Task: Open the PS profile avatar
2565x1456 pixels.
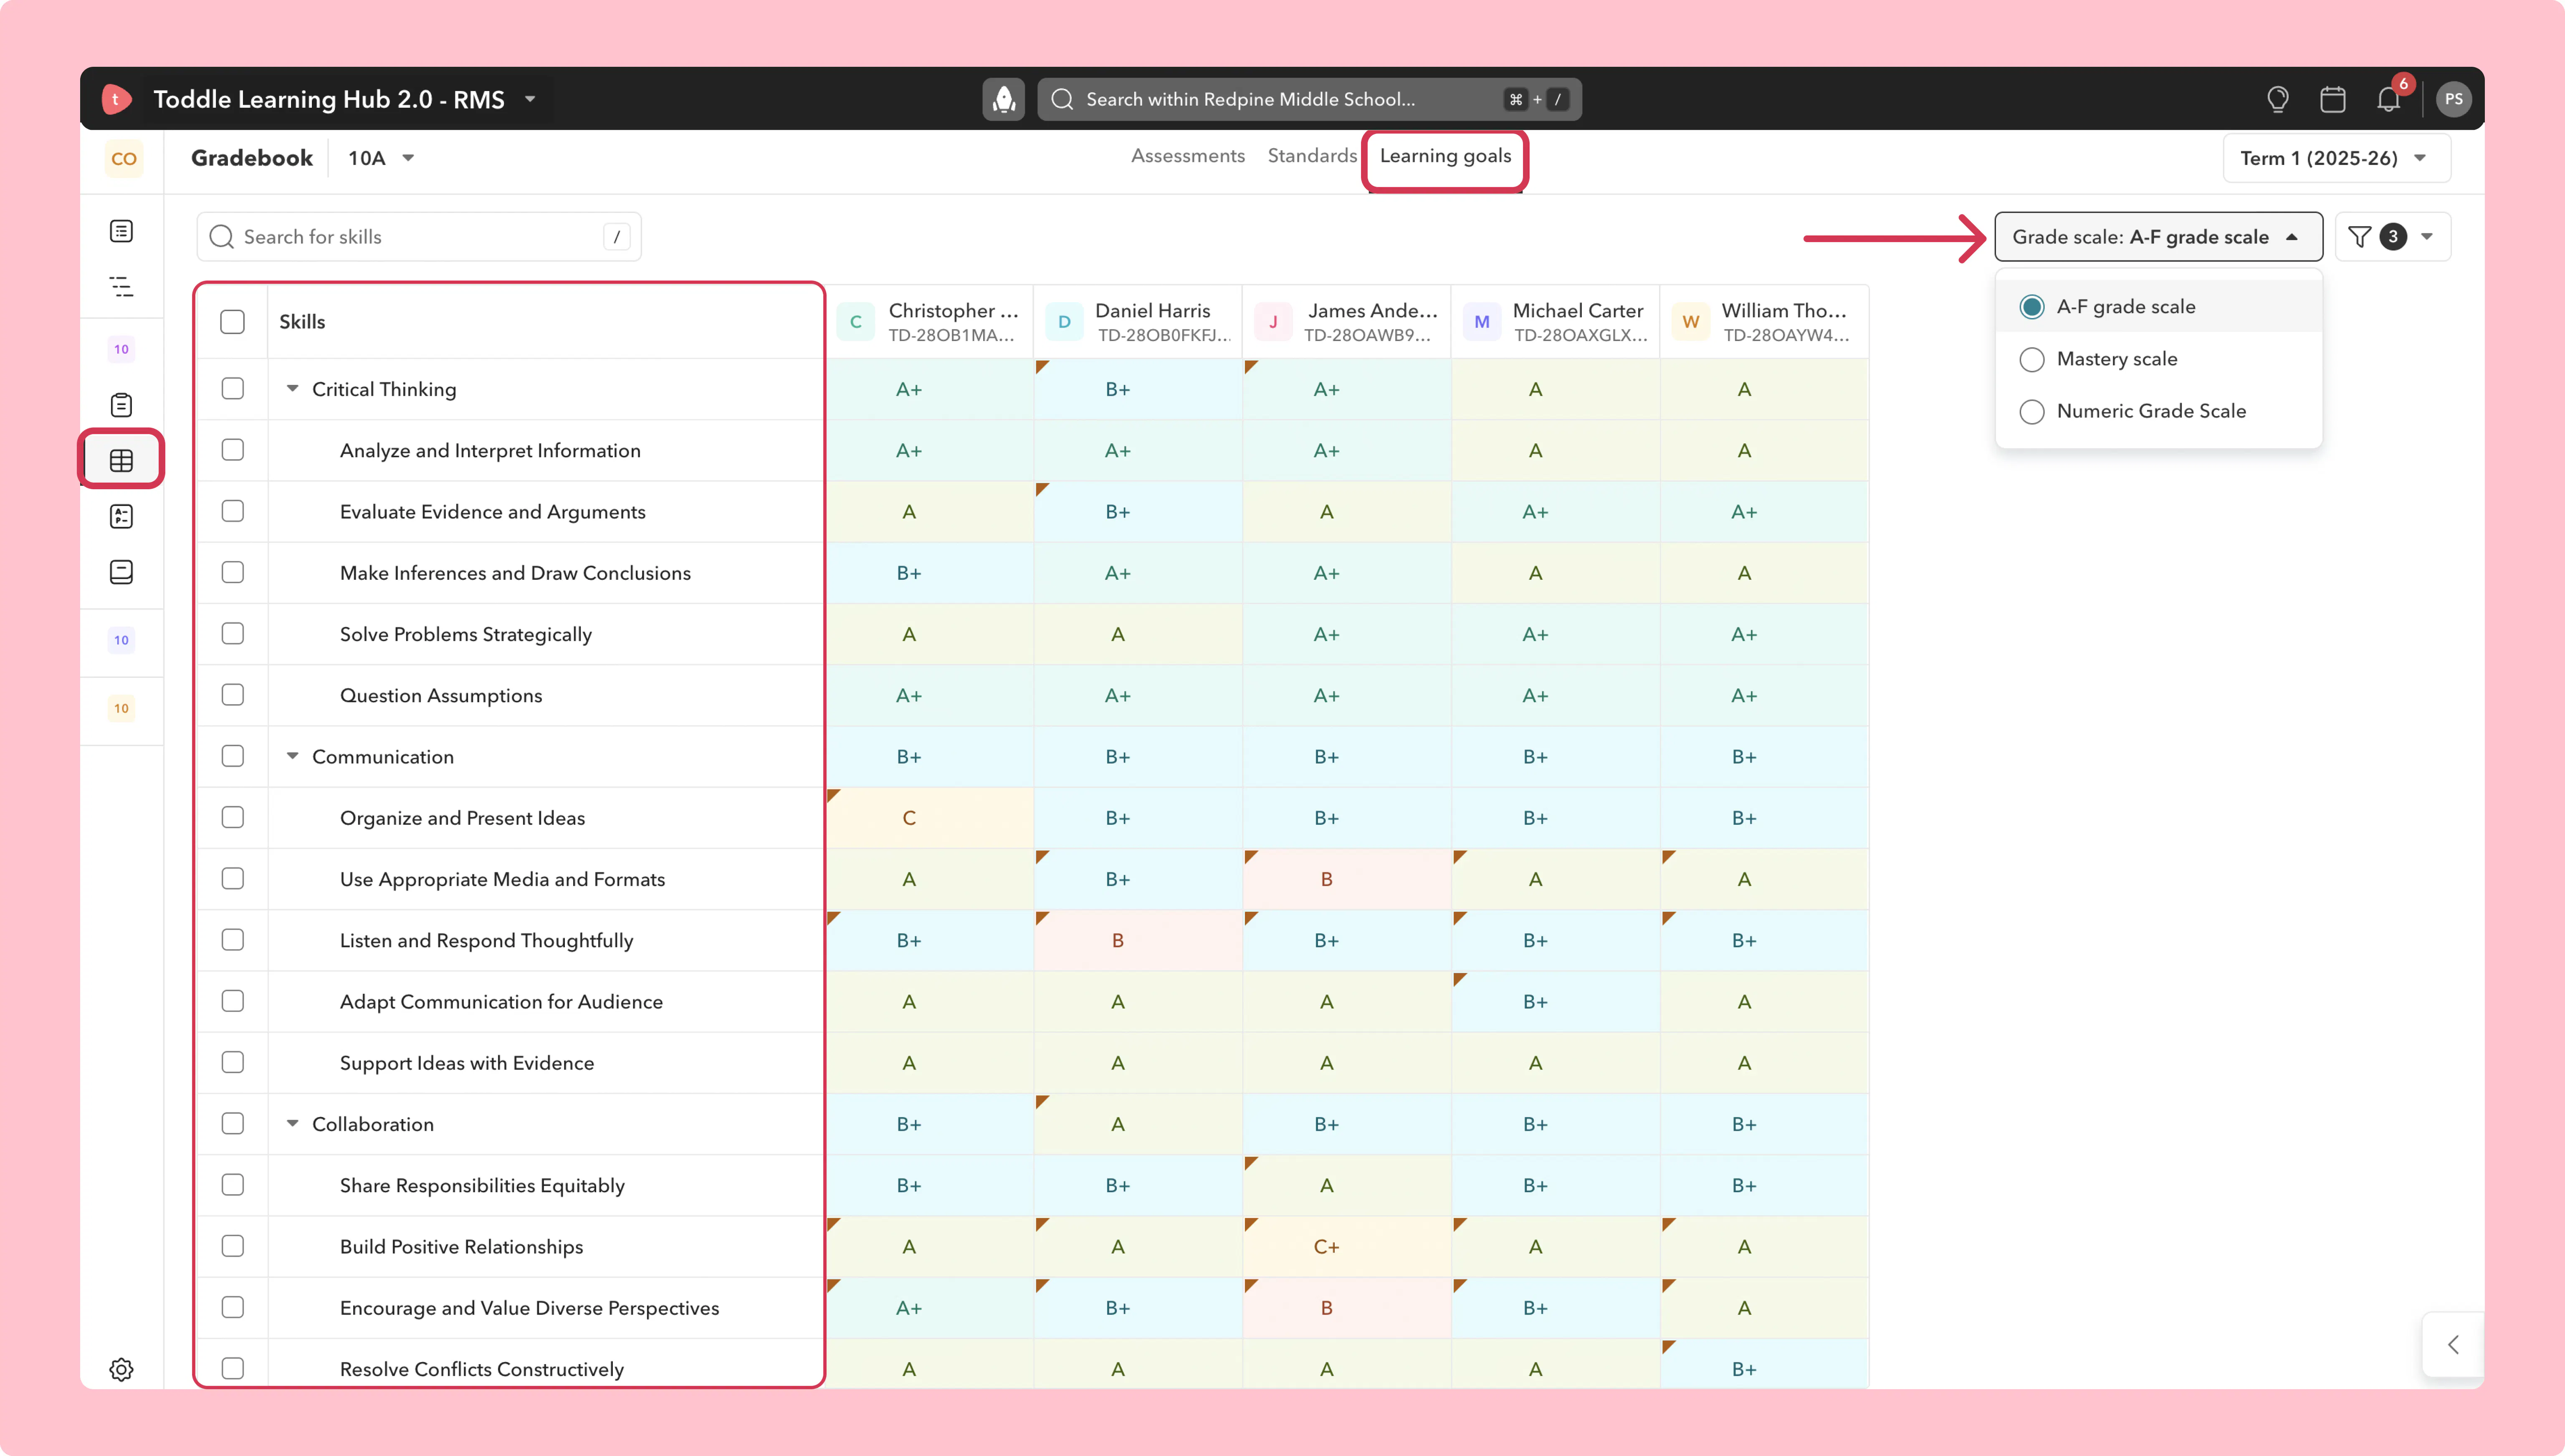Action: (2453, 99)
